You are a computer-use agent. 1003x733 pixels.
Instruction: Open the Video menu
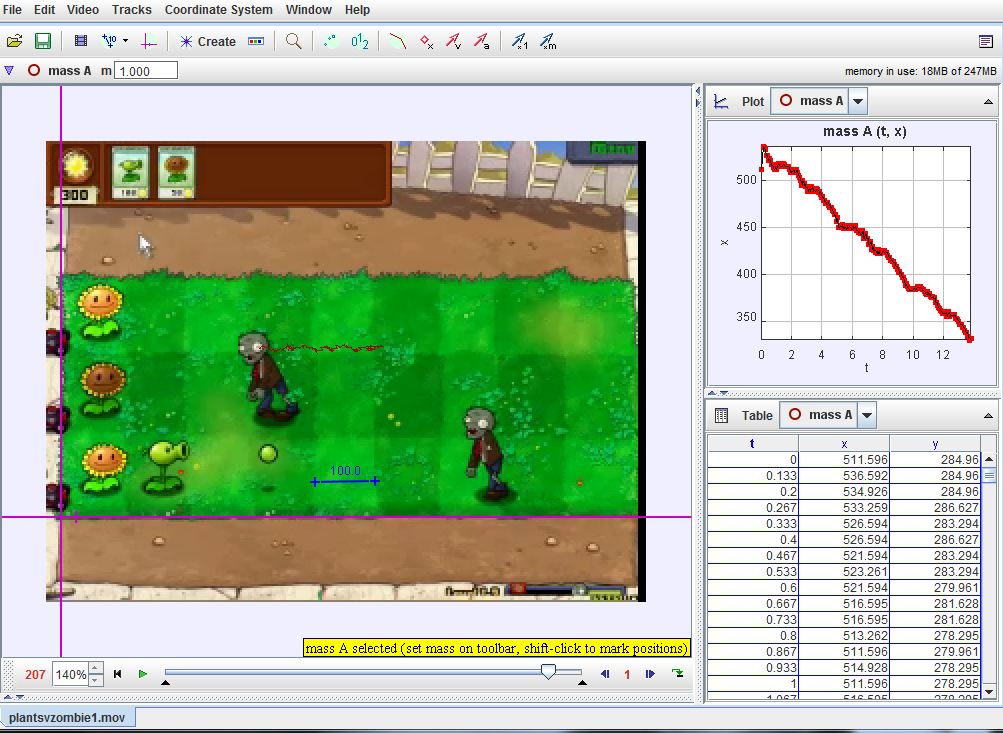[83, 10]
